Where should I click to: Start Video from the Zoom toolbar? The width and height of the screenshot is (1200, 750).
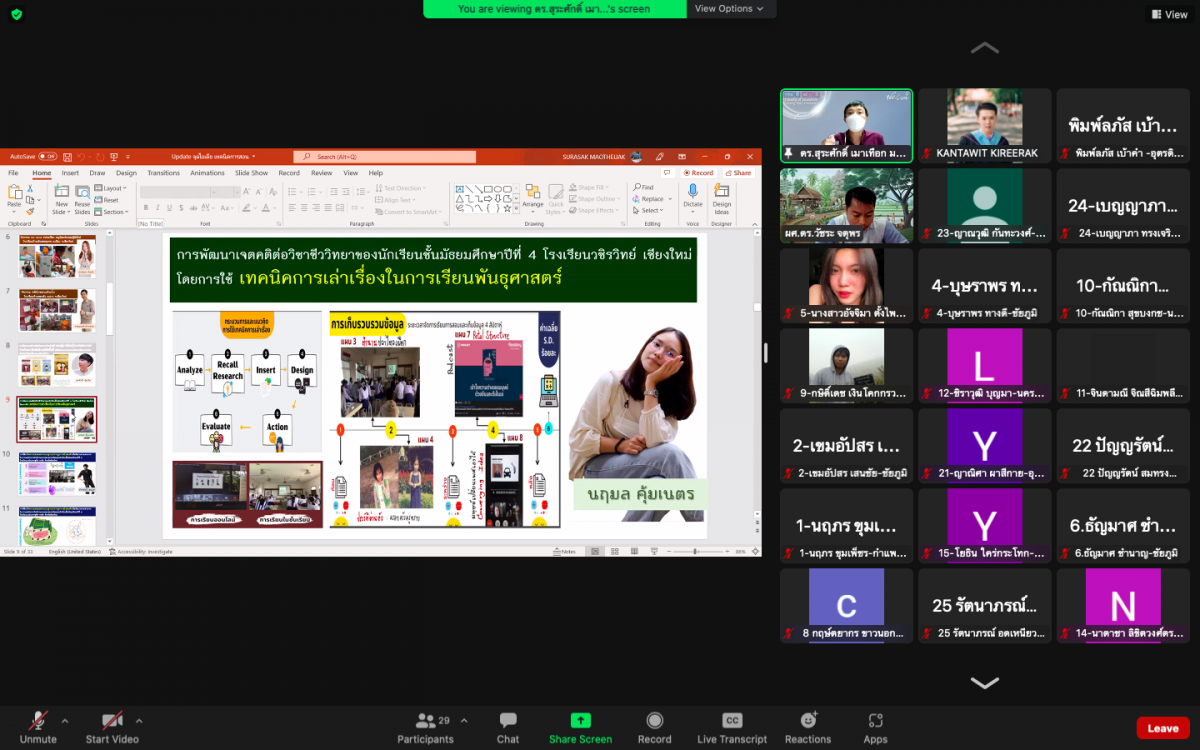(x=111, y=726)
